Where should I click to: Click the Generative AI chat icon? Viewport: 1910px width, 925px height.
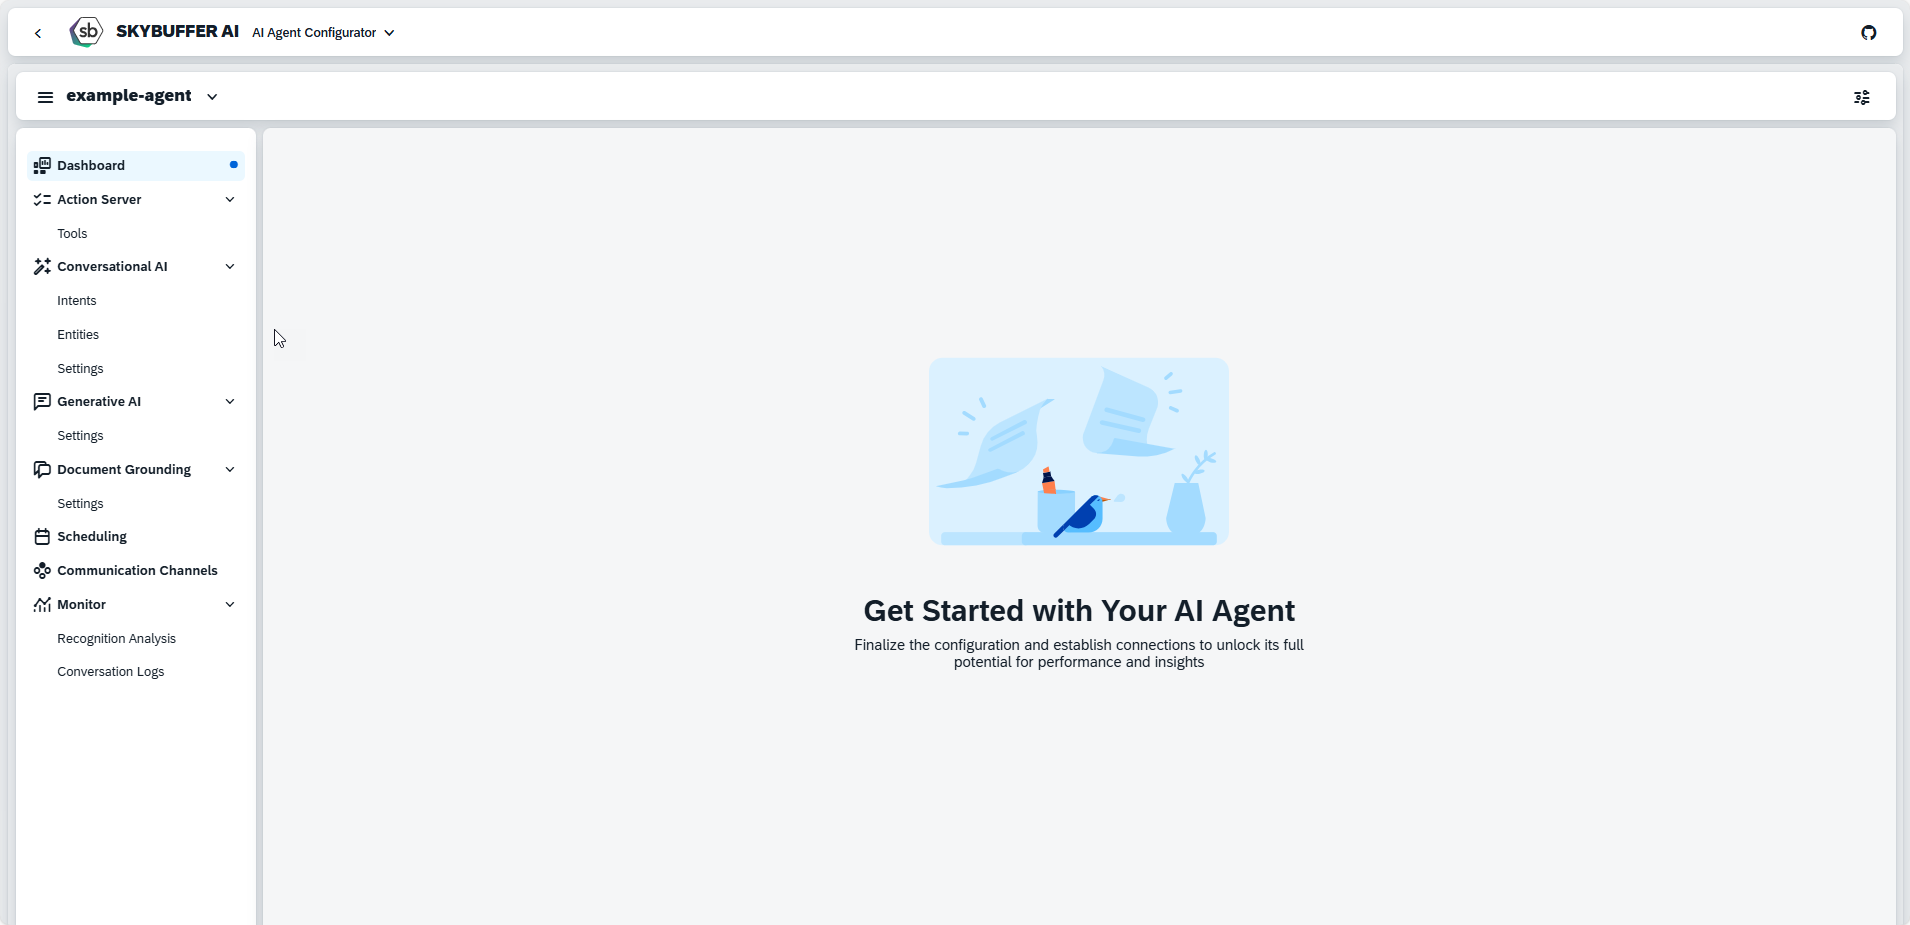[x=42, y=402]
